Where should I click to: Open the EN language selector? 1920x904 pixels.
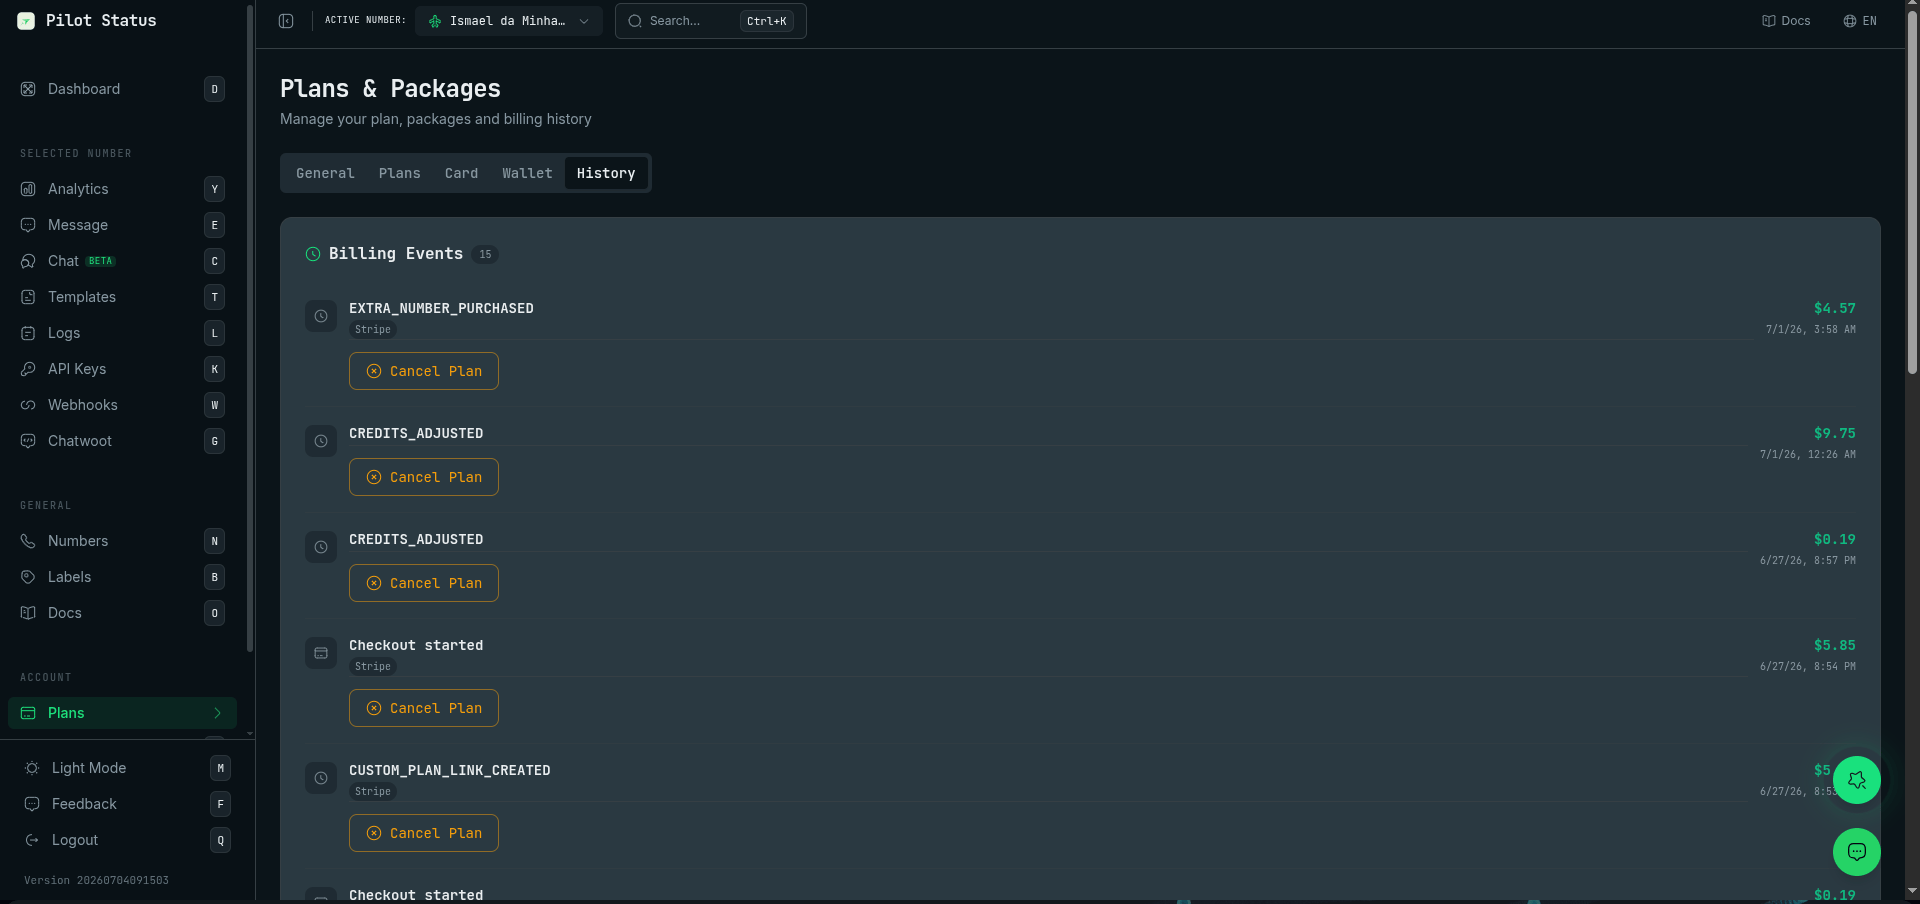point(1860,21)
